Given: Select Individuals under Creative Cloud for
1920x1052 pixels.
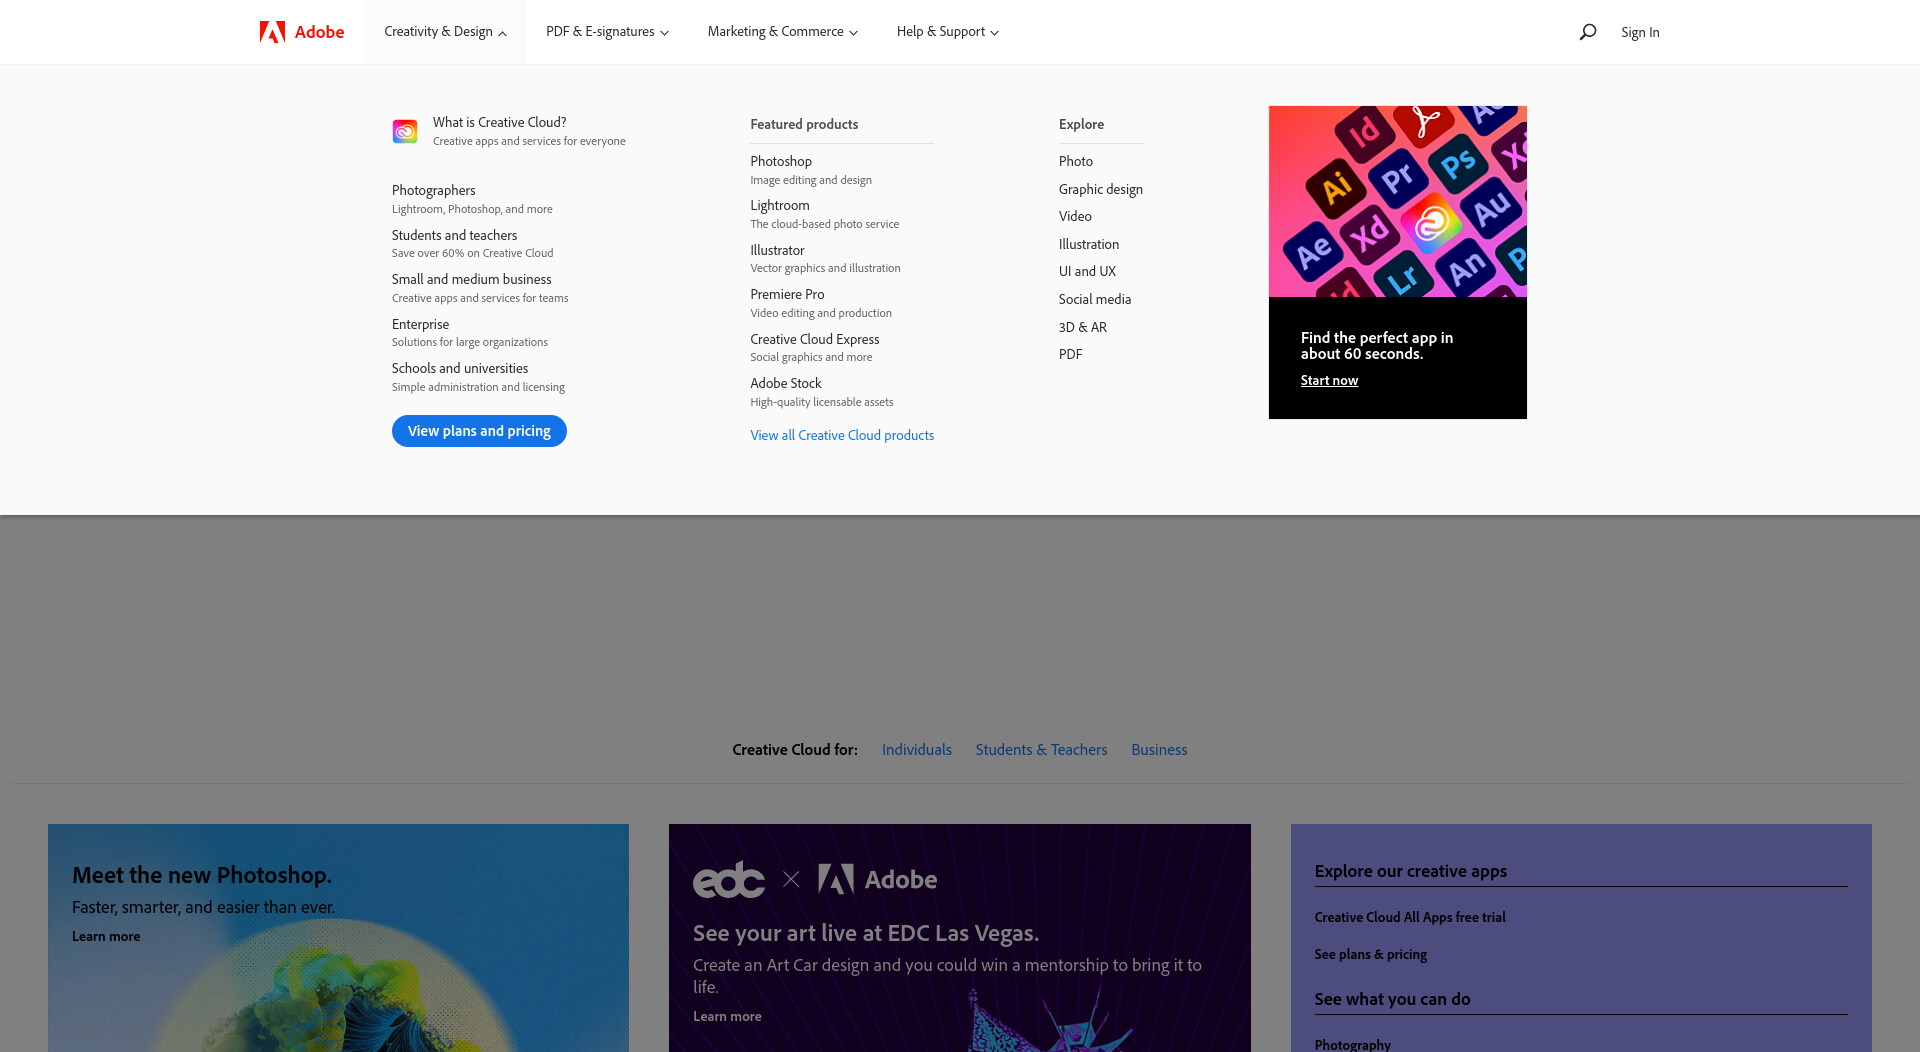Looking at the screenshot, I should pos(917,750).
